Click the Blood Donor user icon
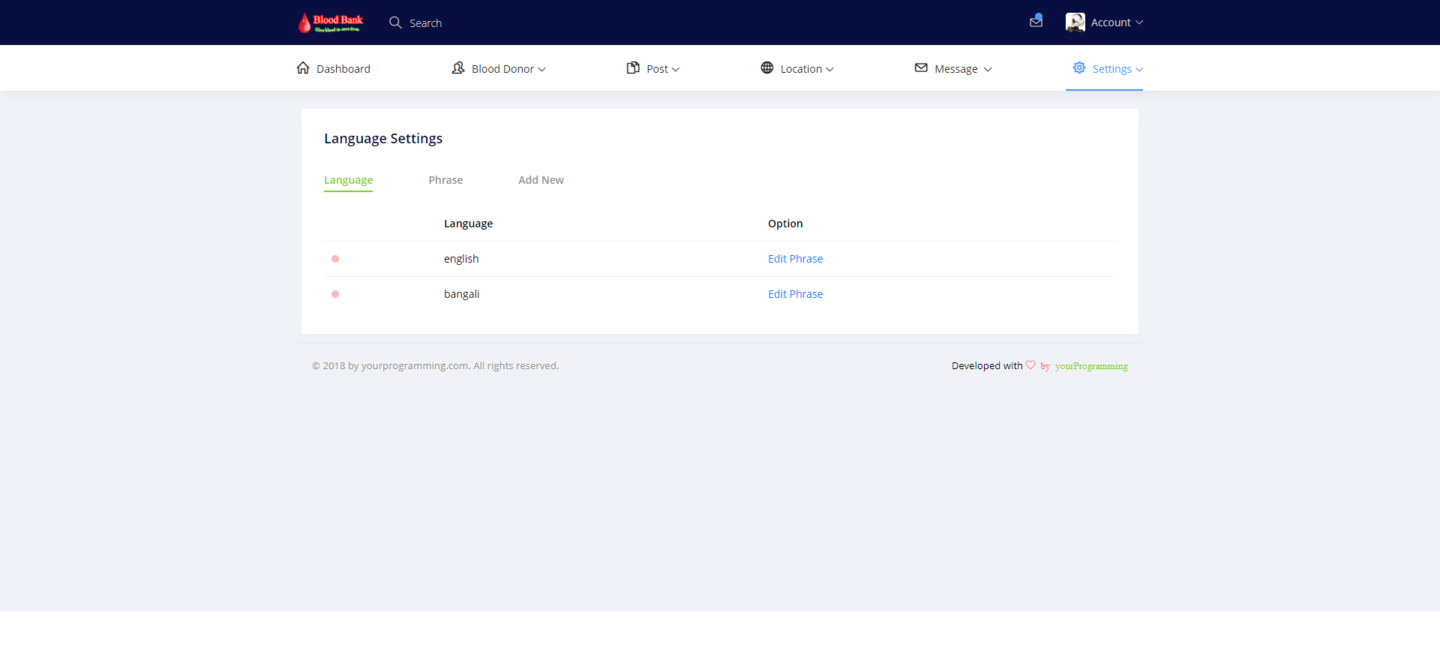 (x=458, y=68)
